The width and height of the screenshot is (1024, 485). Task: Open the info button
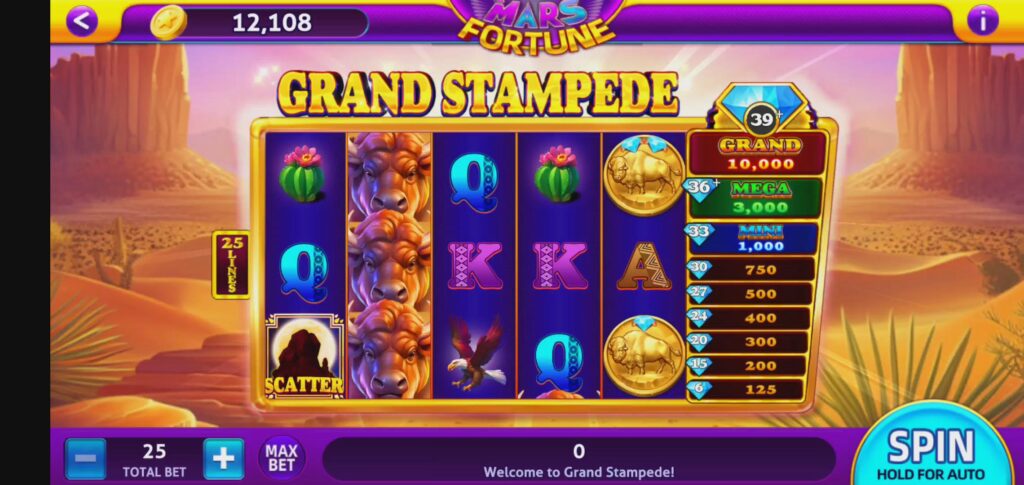(x=982, y=22)
